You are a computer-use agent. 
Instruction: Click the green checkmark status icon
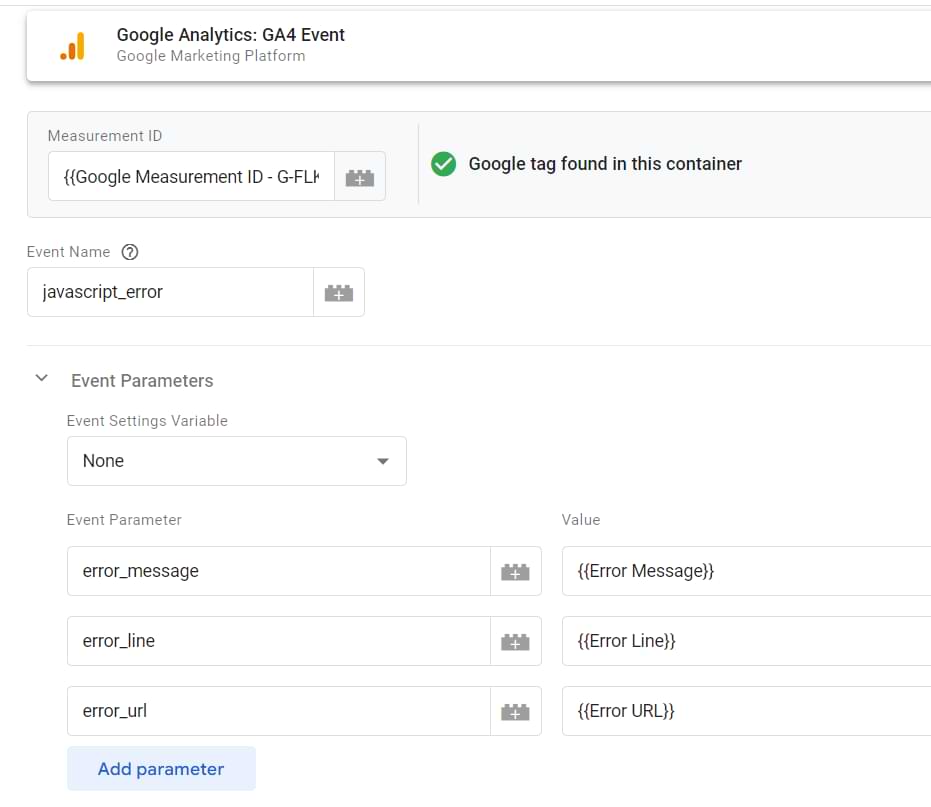point(443,164)
